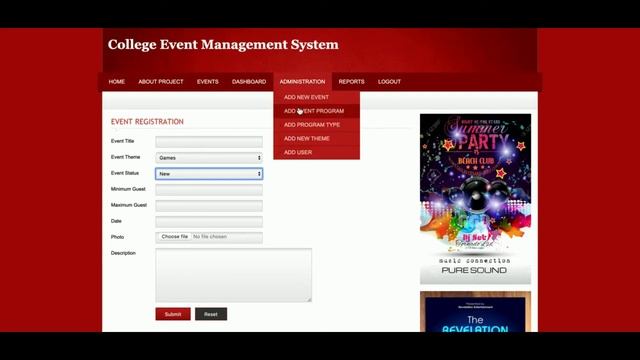Click the Maximum Guest input field
This screenshot has width=640, height=360.
(209, 206)
